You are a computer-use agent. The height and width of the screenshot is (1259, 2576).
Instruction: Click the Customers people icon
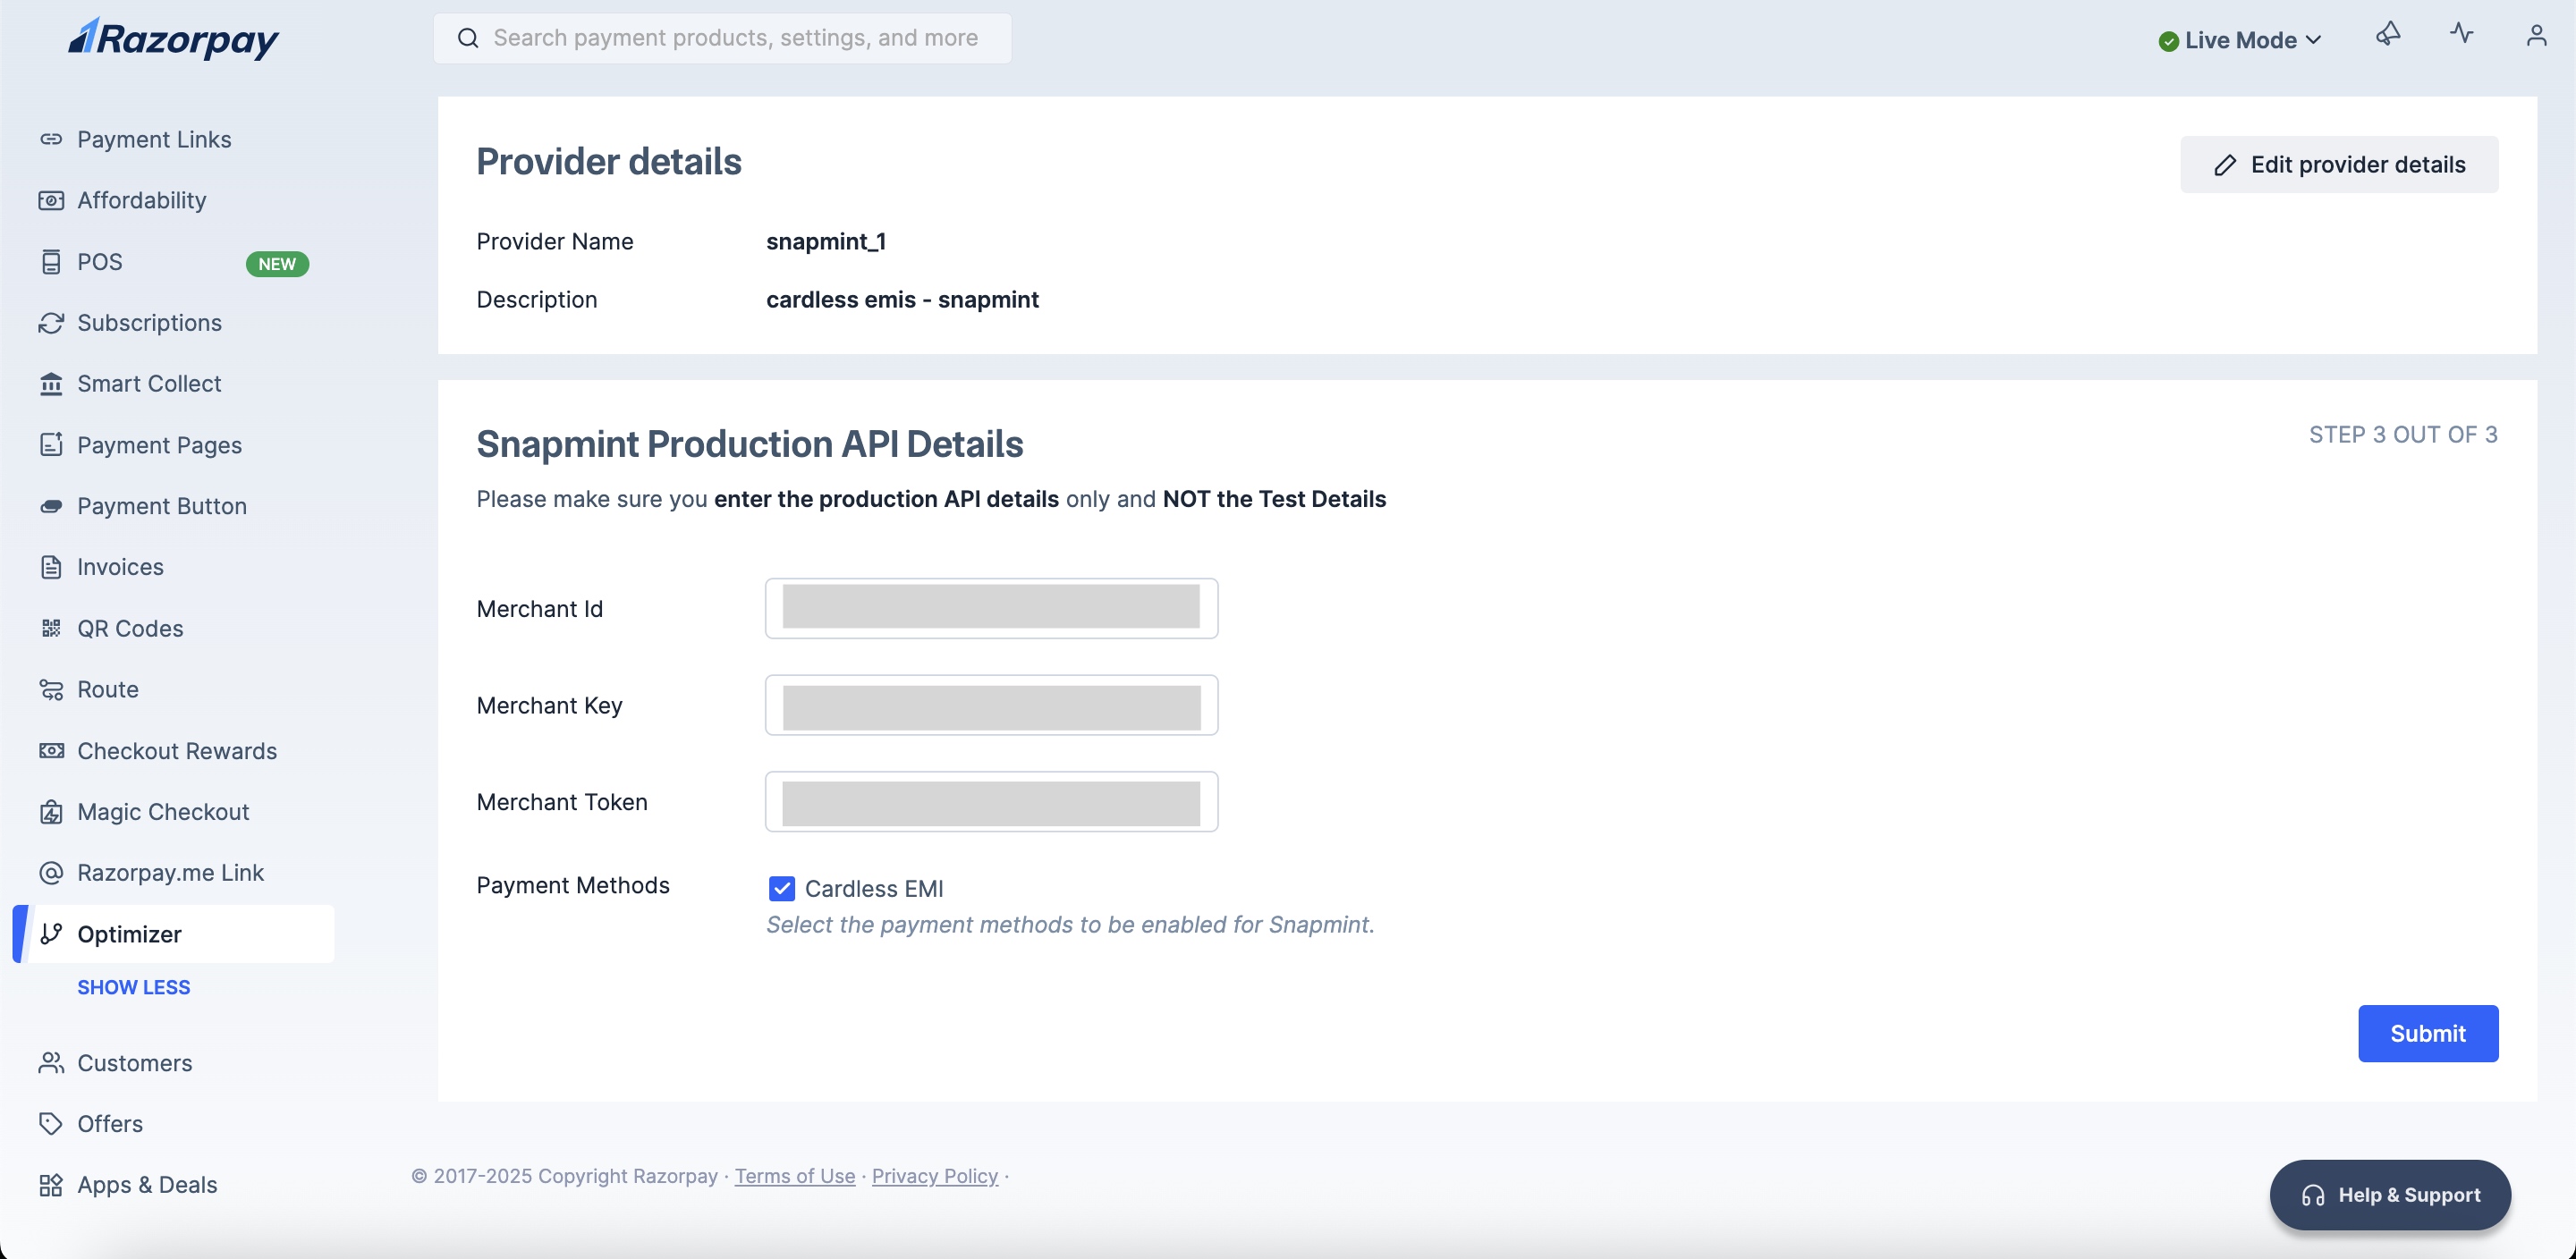[51, 1063]
